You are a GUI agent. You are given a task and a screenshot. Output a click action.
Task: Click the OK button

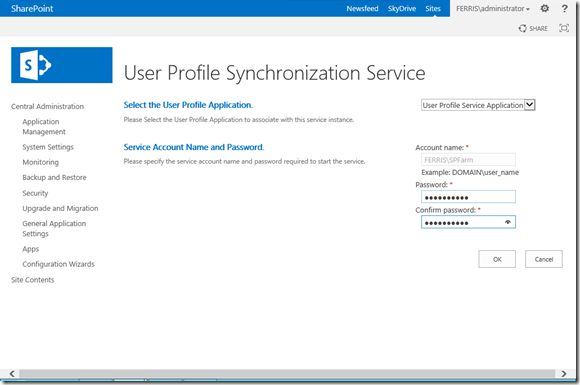[497, 259]
